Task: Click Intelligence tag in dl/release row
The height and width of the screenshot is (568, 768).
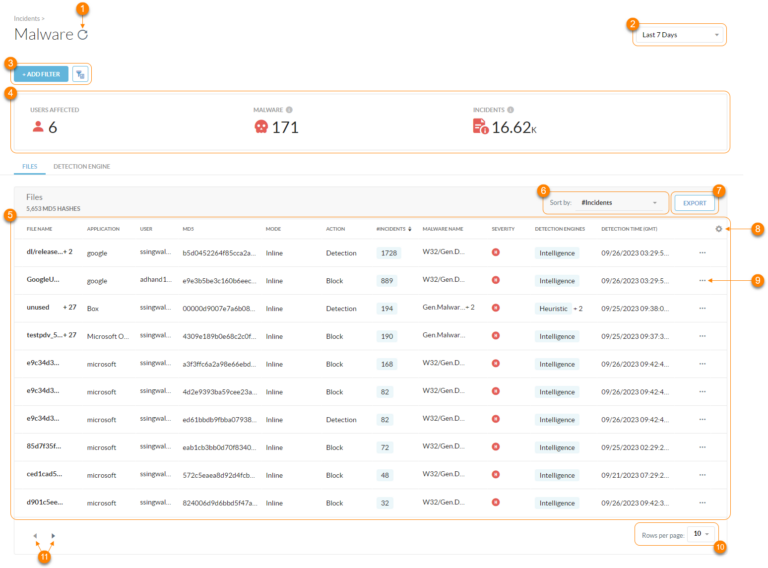Action: pyautogui.click(x=557, y=253)
